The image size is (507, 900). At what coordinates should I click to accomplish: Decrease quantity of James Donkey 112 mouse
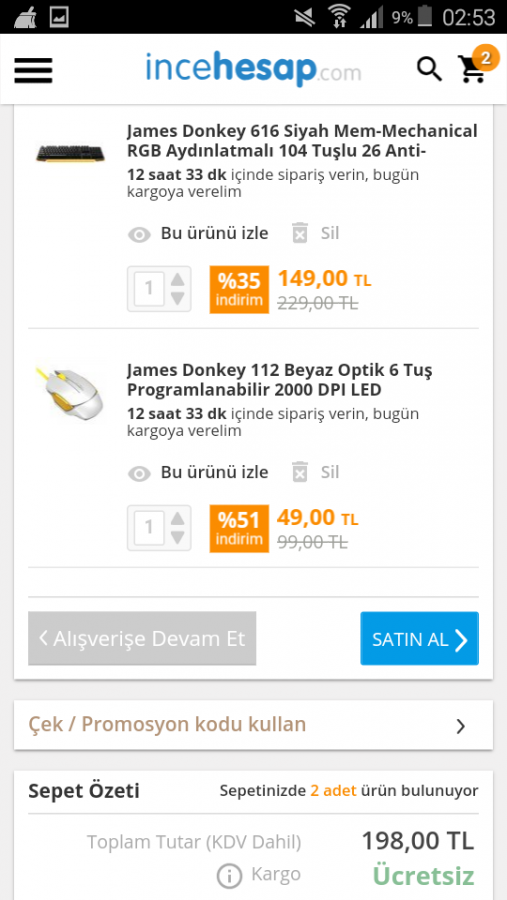point(177,537)
